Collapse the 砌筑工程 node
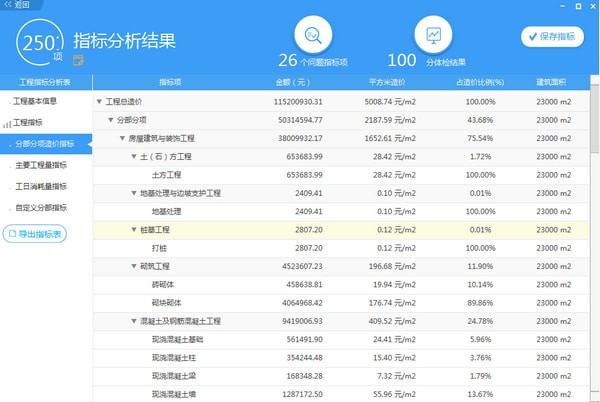This screenshot has height=402, width=600. 134,266
